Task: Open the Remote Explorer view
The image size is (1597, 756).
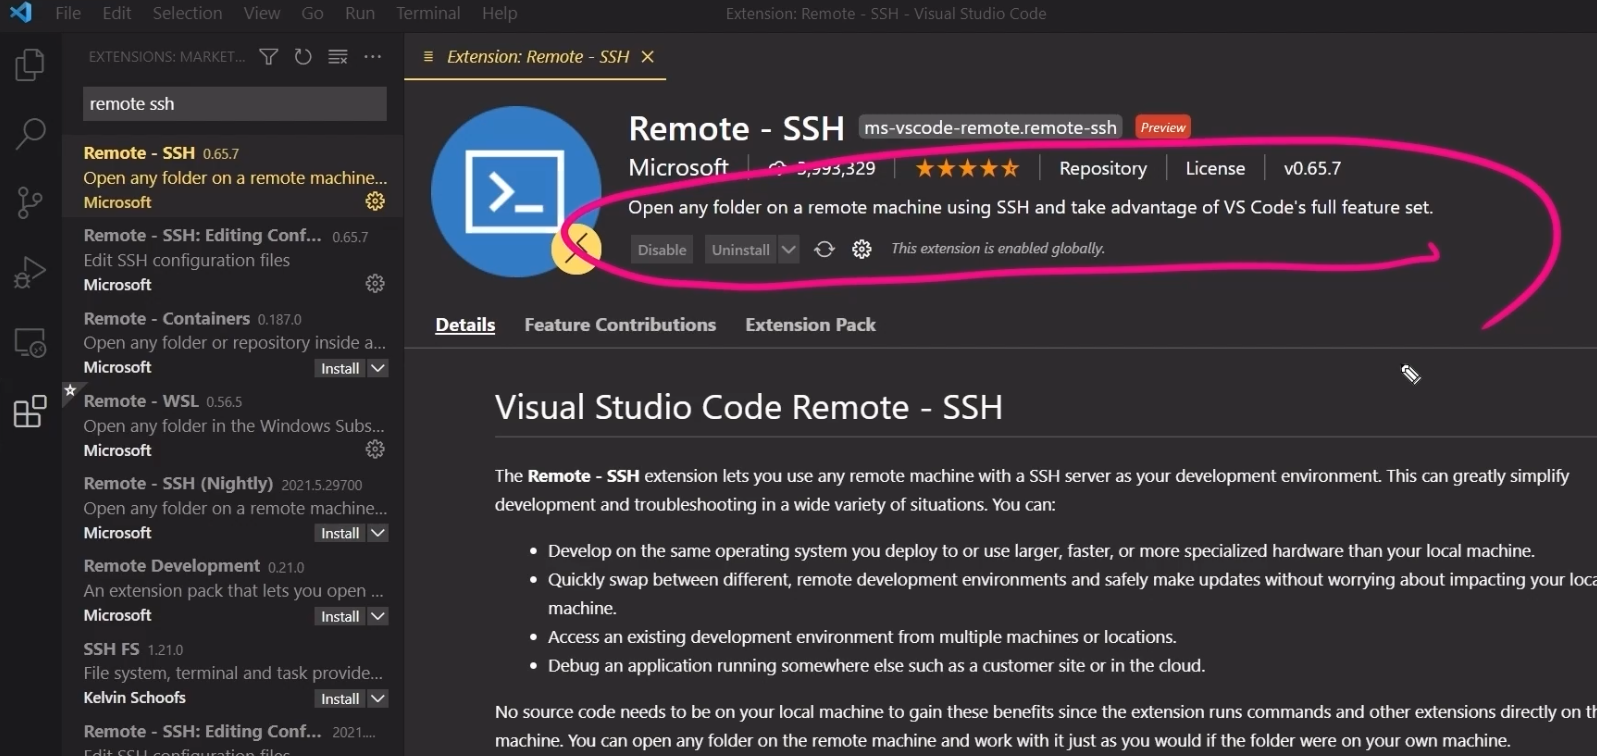Action: [30, 343]
